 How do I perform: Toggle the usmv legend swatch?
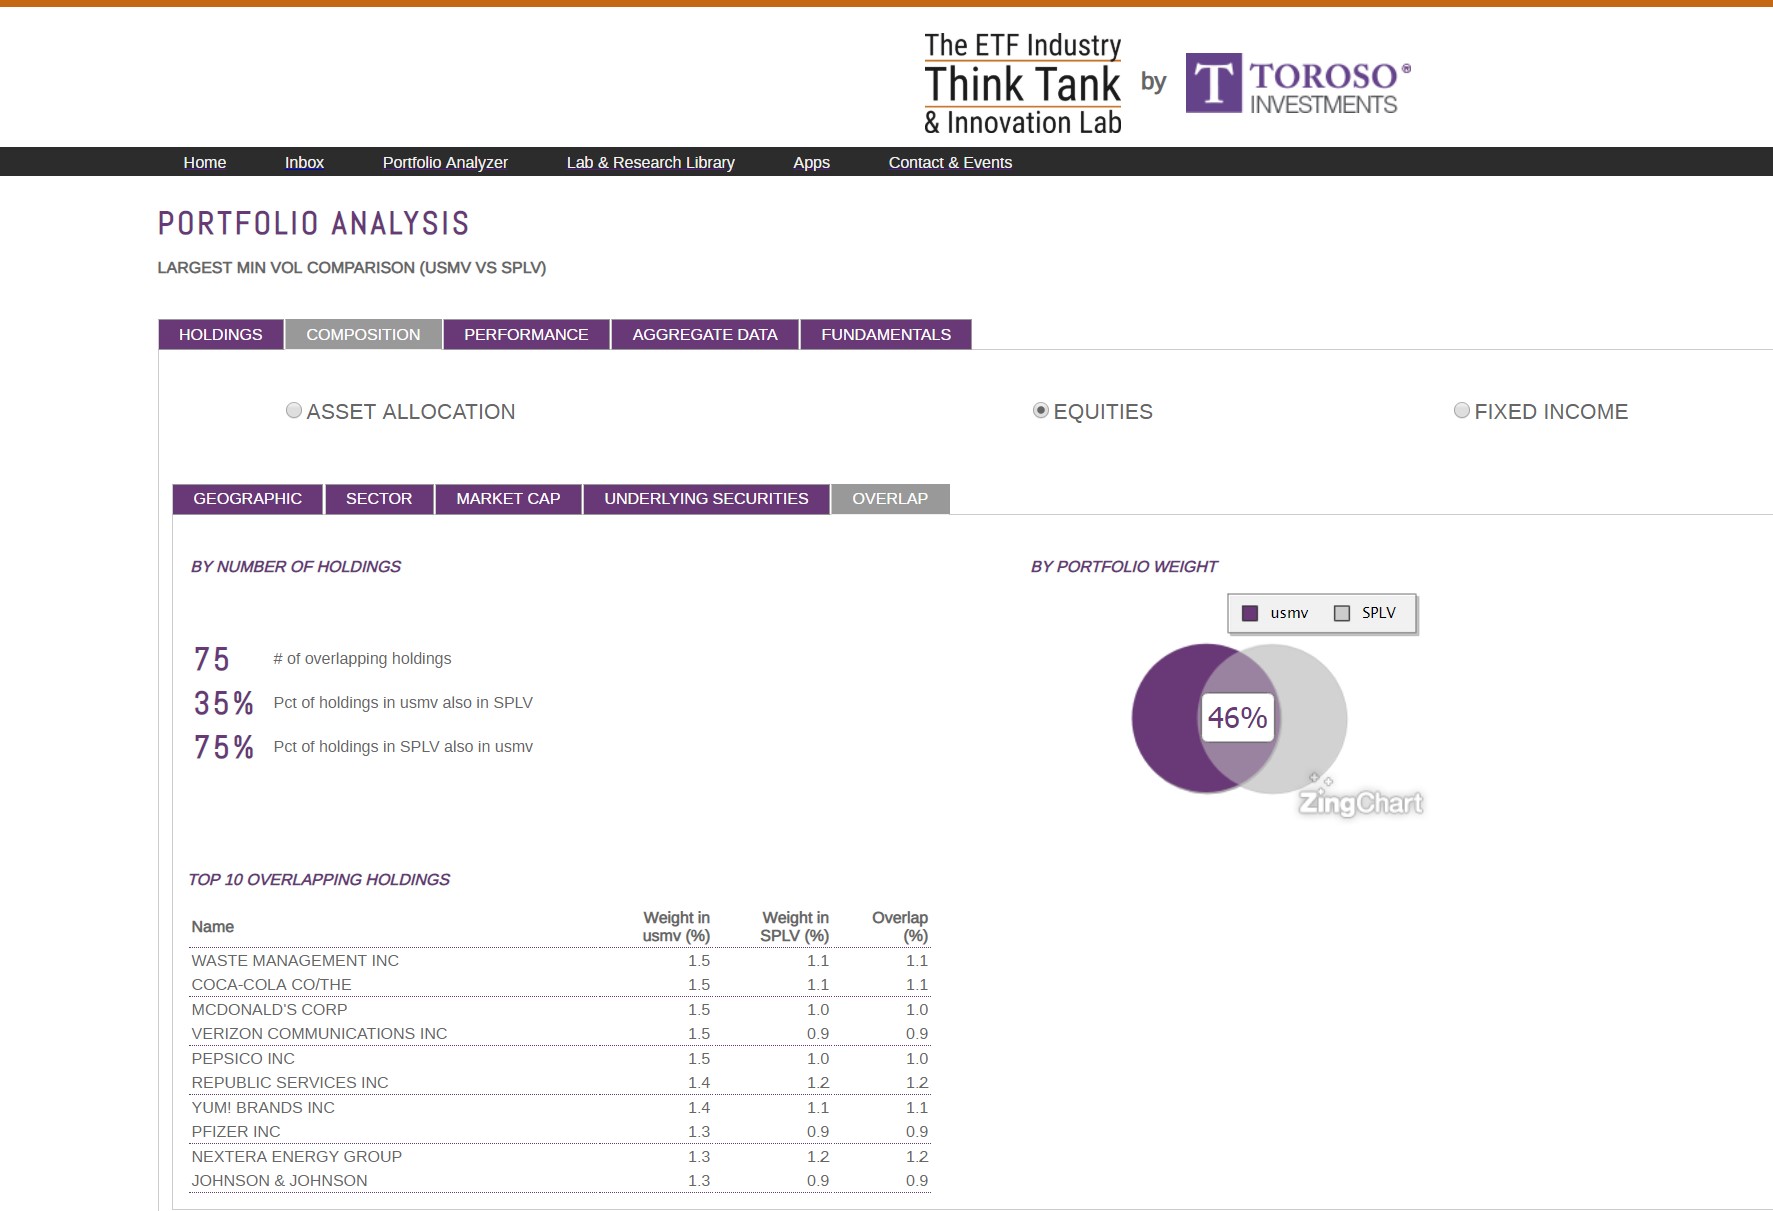[1250, 613]
